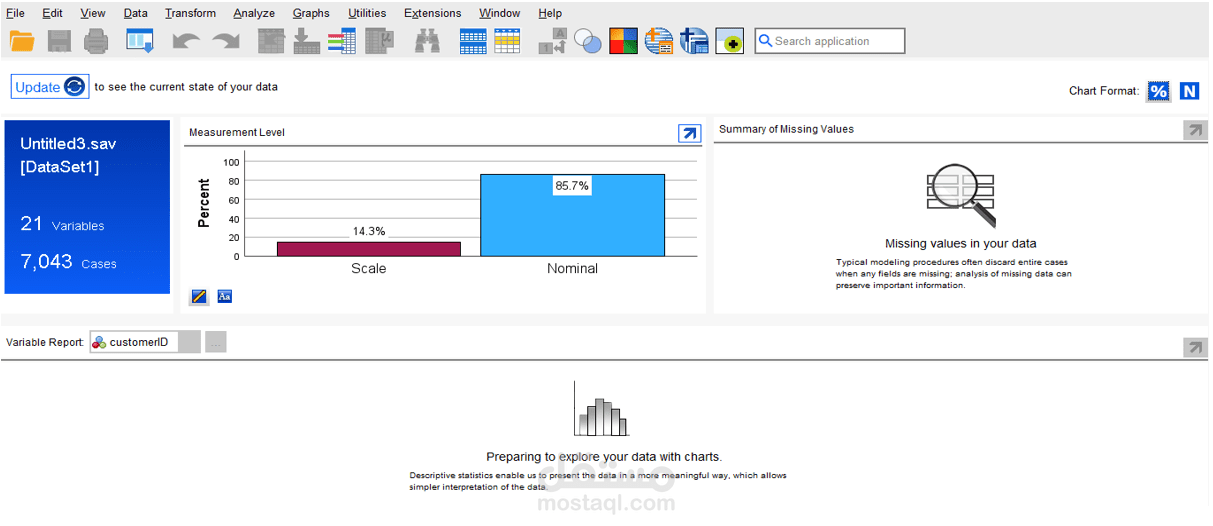This screenshot has height=526, width=1213.
Task: Click the Print icon
Action: [96, 41]
